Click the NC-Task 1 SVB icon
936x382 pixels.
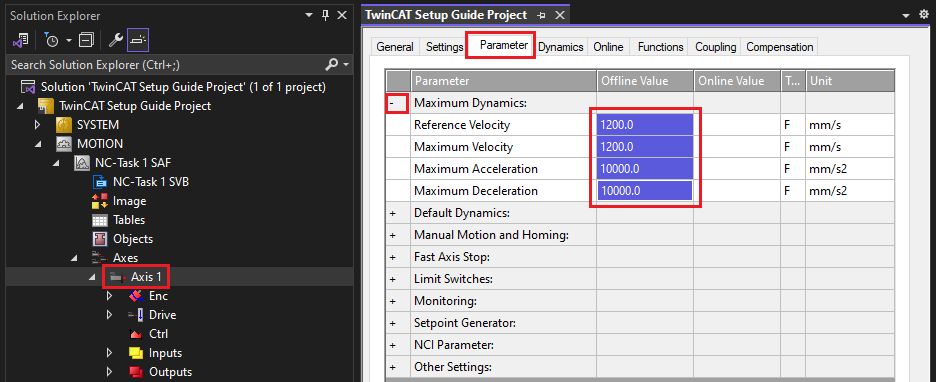click(x=100, y=182)
